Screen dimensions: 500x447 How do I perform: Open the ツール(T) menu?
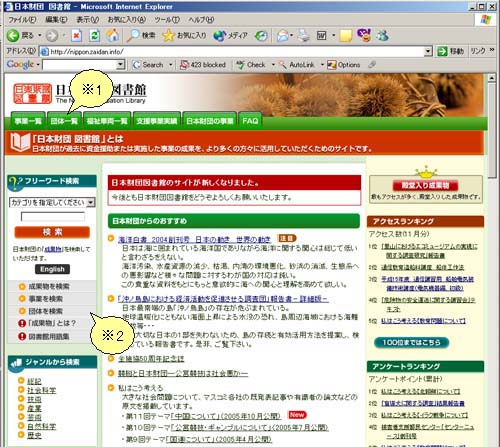click(167, 20)
